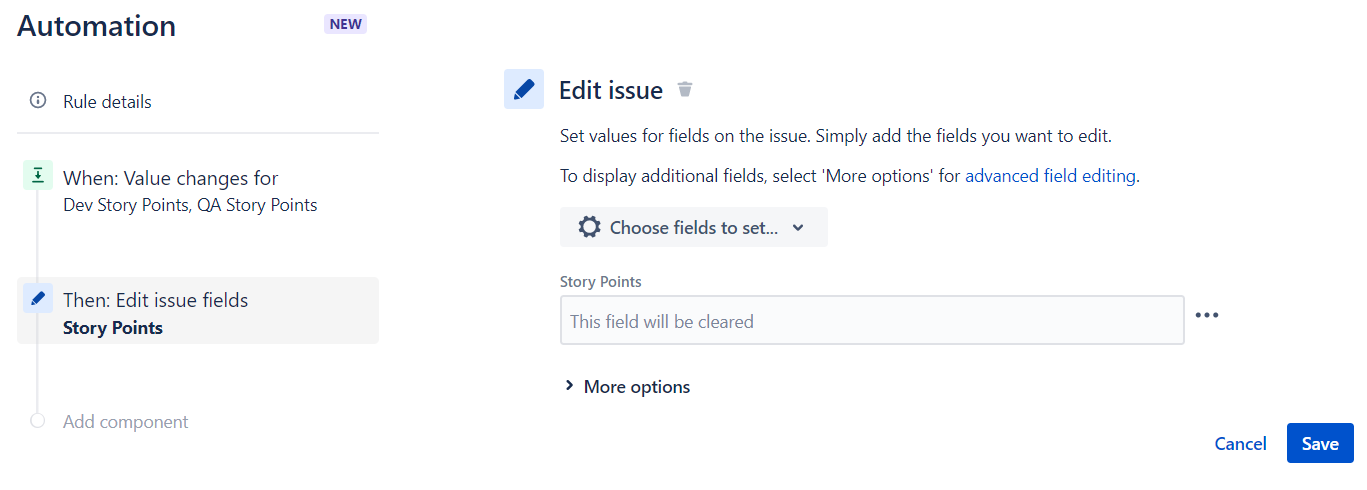
Task: Open the advanced field editing link
Action: 1050,176
